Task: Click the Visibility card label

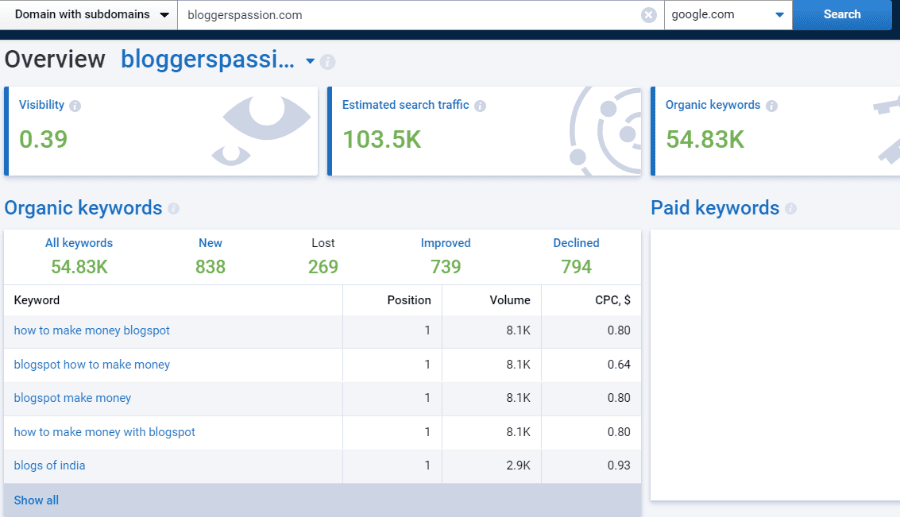Action: pyautogui.click(x=41, y=105)
